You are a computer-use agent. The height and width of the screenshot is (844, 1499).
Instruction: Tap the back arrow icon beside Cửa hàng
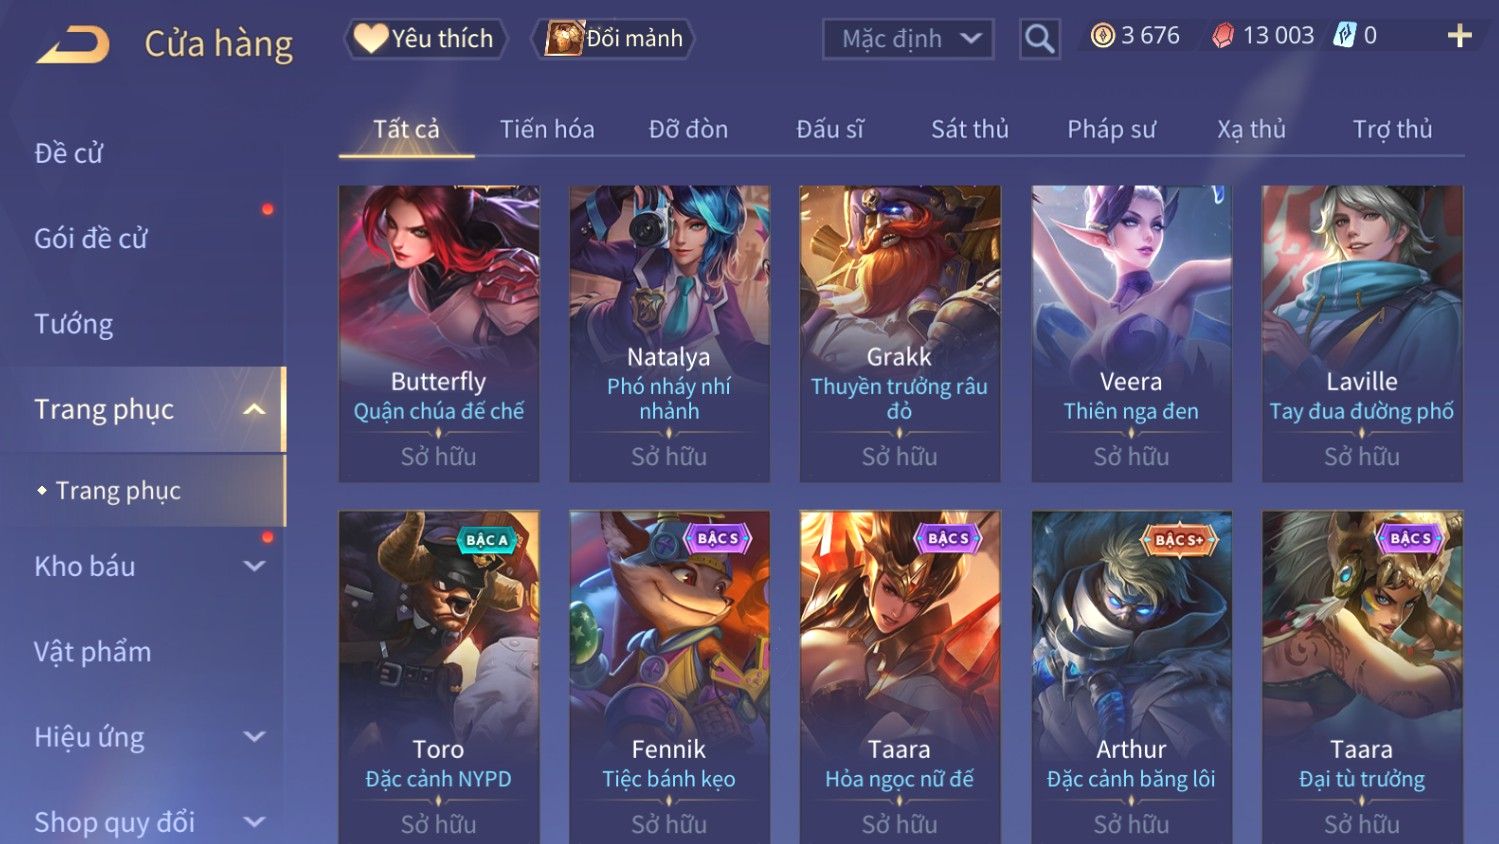[73, 44]
